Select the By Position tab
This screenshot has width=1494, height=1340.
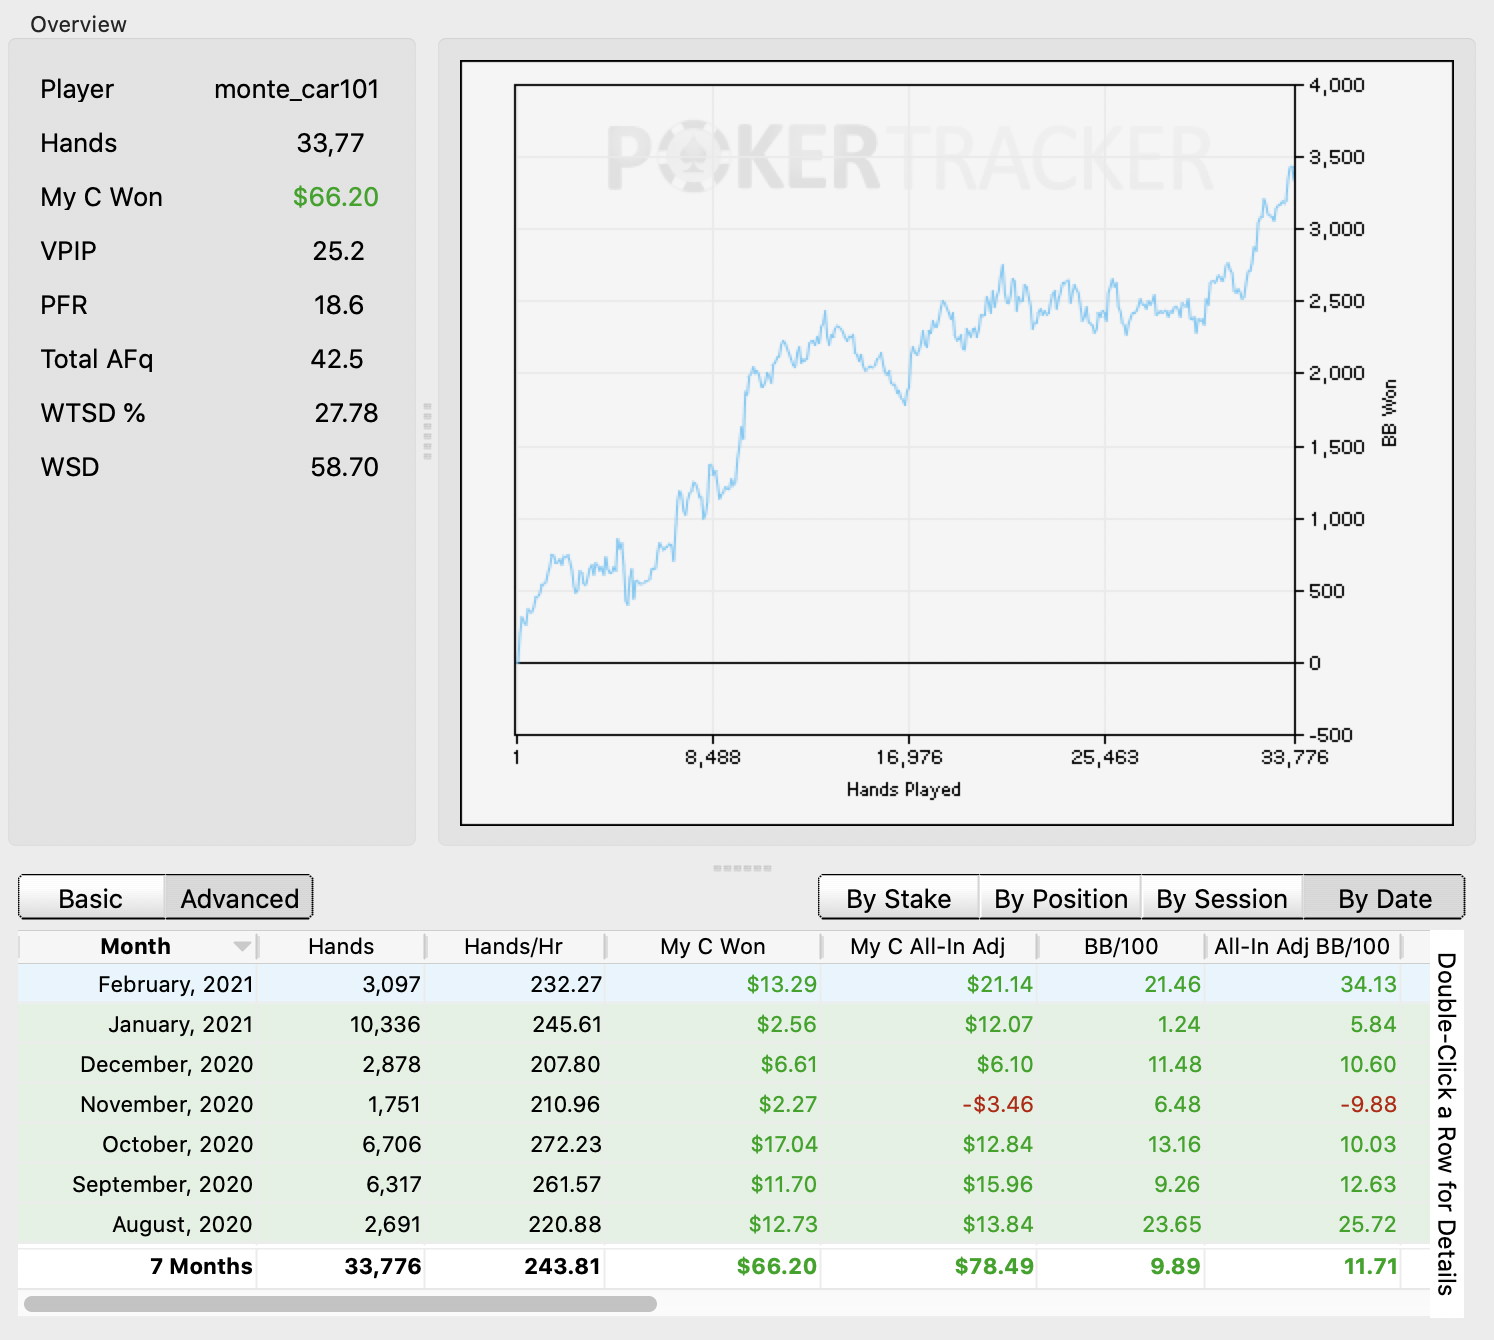(1060, 898)
